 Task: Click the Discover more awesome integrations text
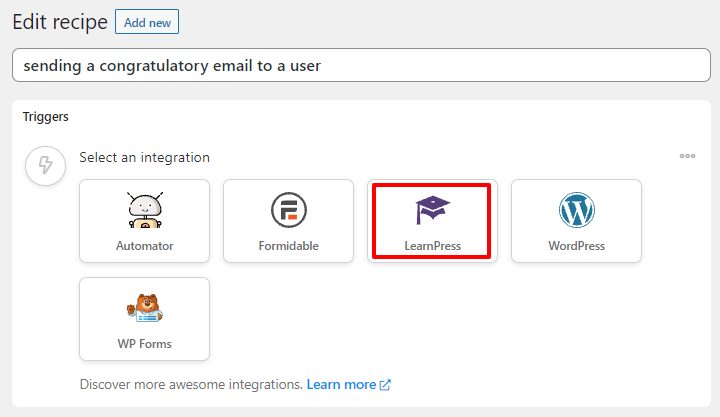click(x=191, y=384)
